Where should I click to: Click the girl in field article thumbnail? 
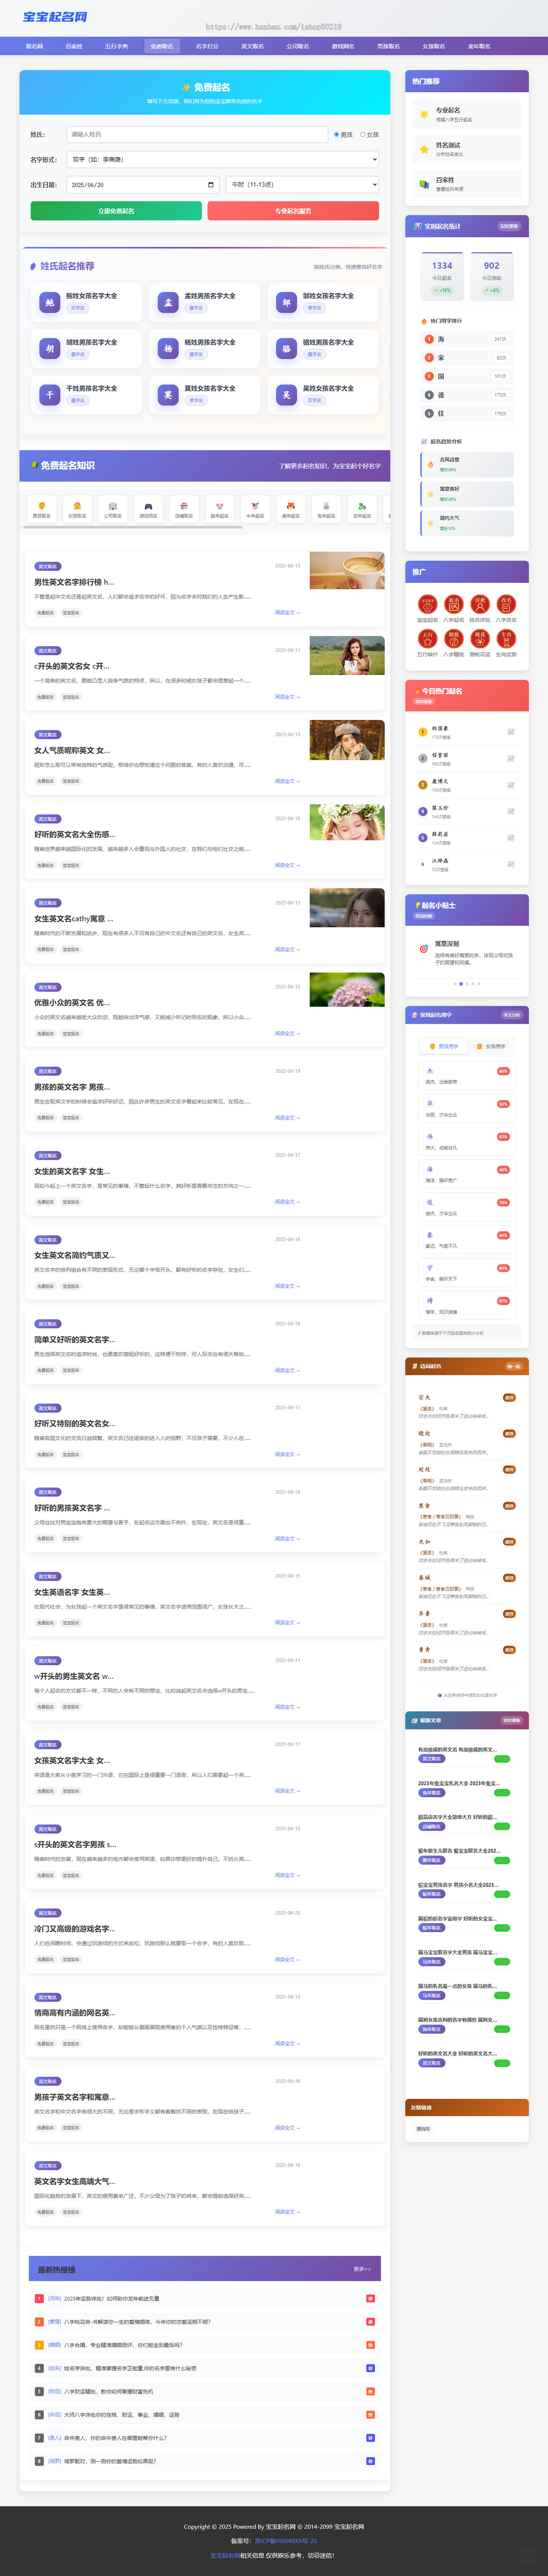point(347,655)
